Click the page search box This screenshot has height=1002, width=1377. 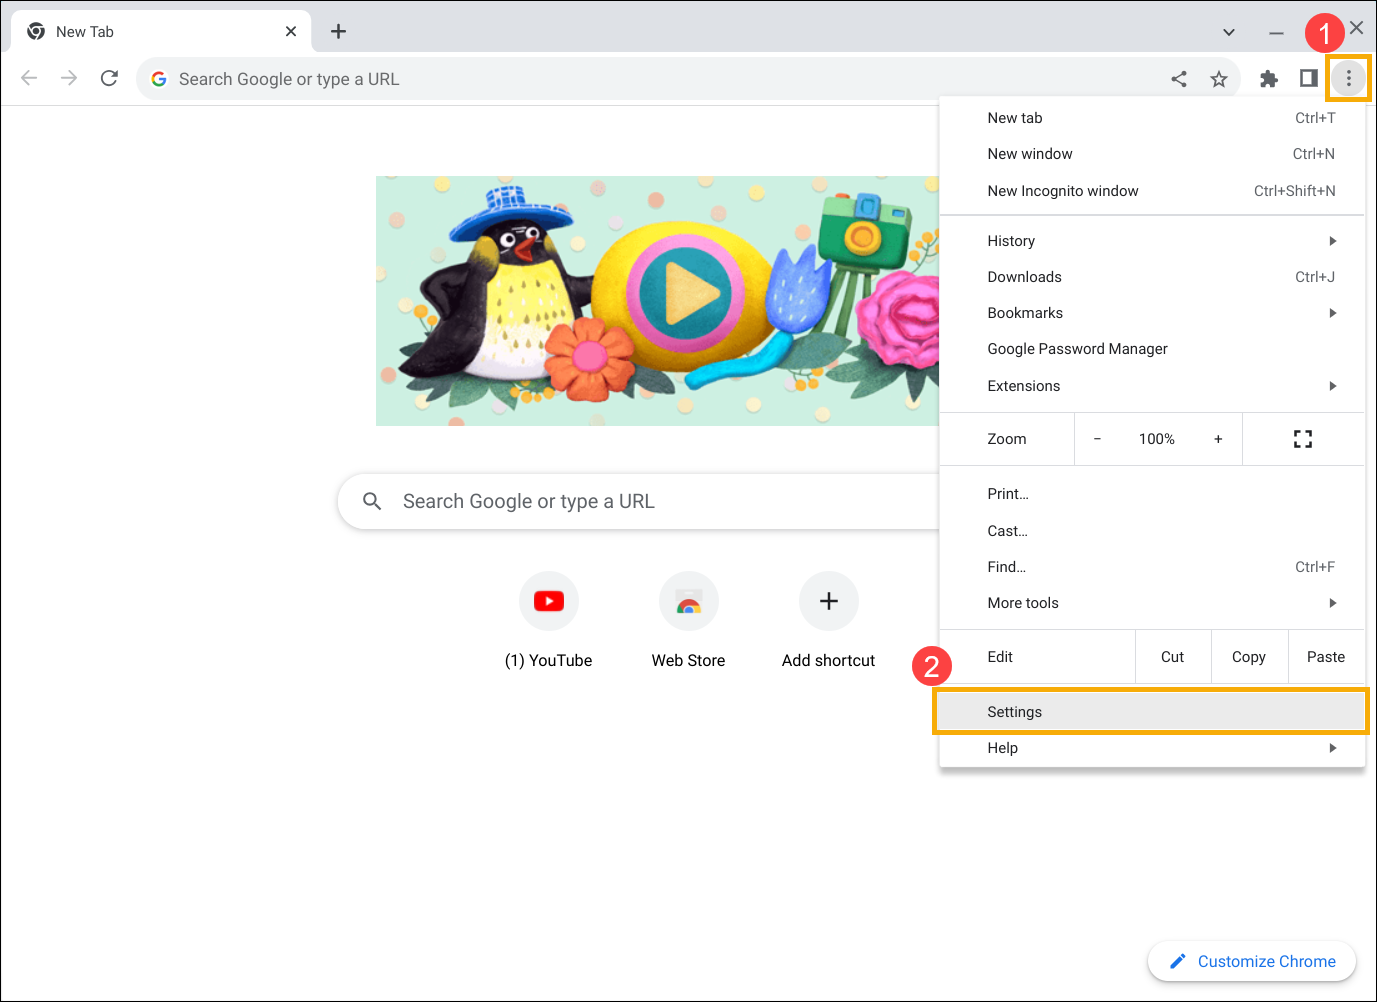[x=640, y=501]
